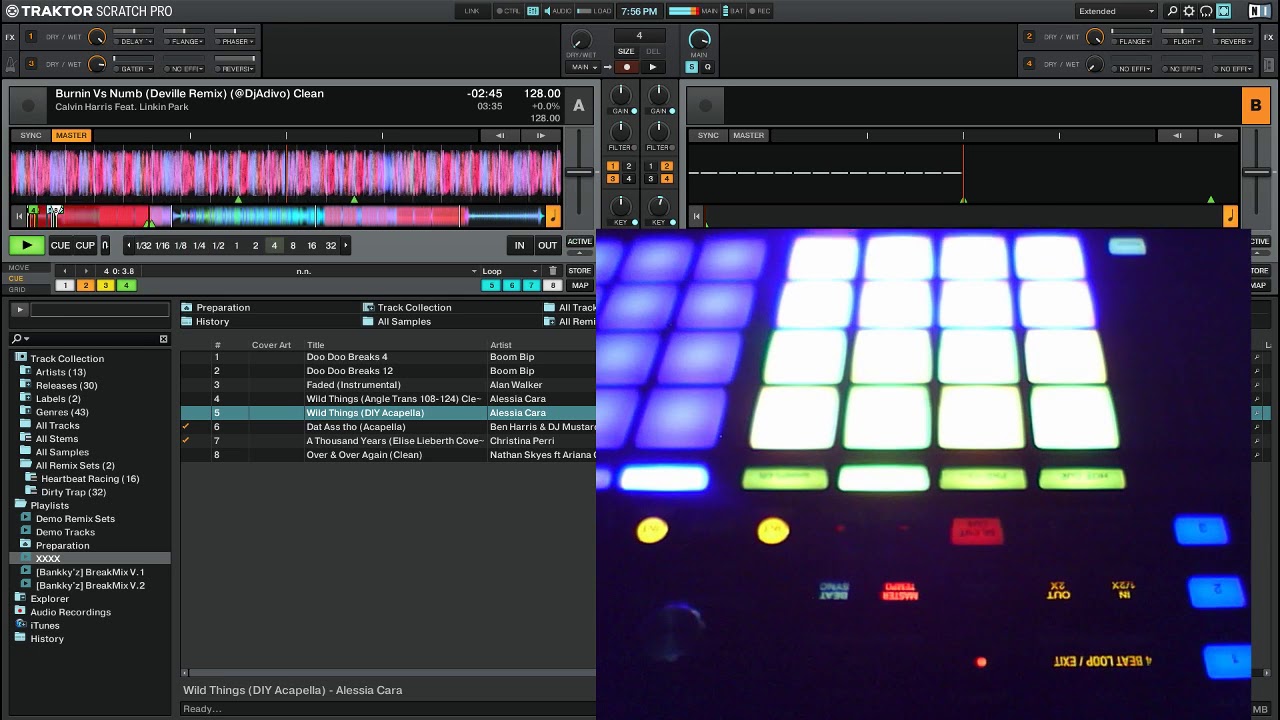Screen dimensions: 1280x720
Task: Toggle cruise mode headphone icon
Action: click(1206, 11)
